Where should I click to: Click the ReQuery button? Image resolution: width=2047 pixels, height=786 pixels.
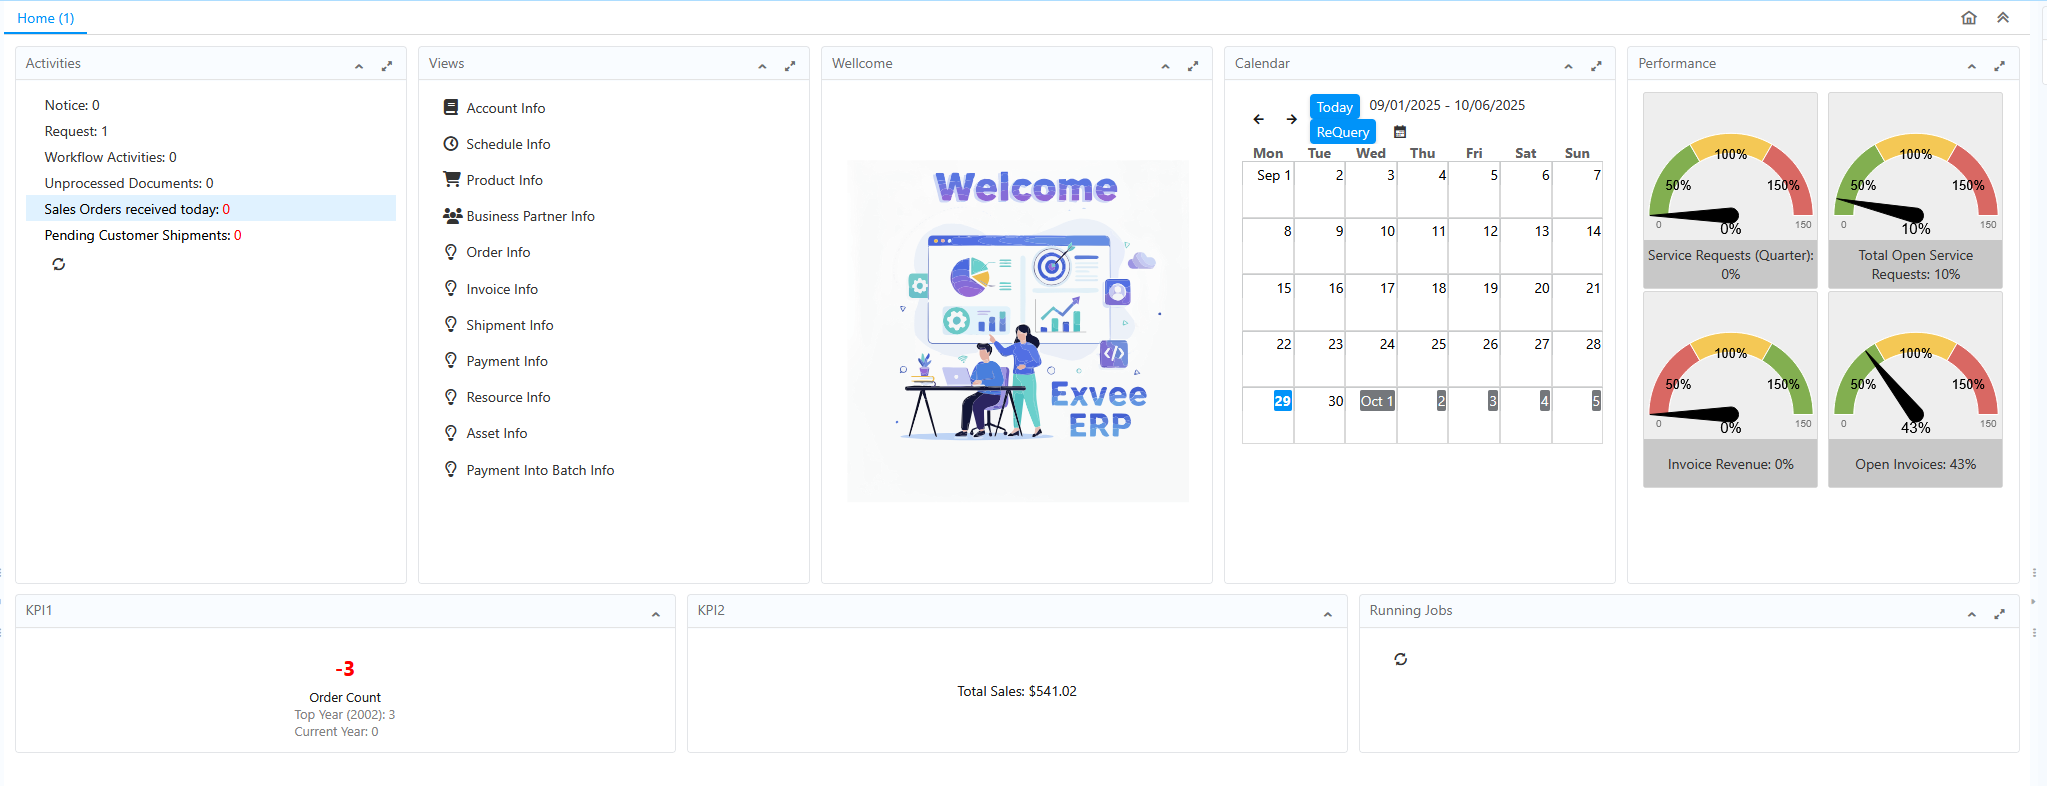click(x=1342, y=132)
